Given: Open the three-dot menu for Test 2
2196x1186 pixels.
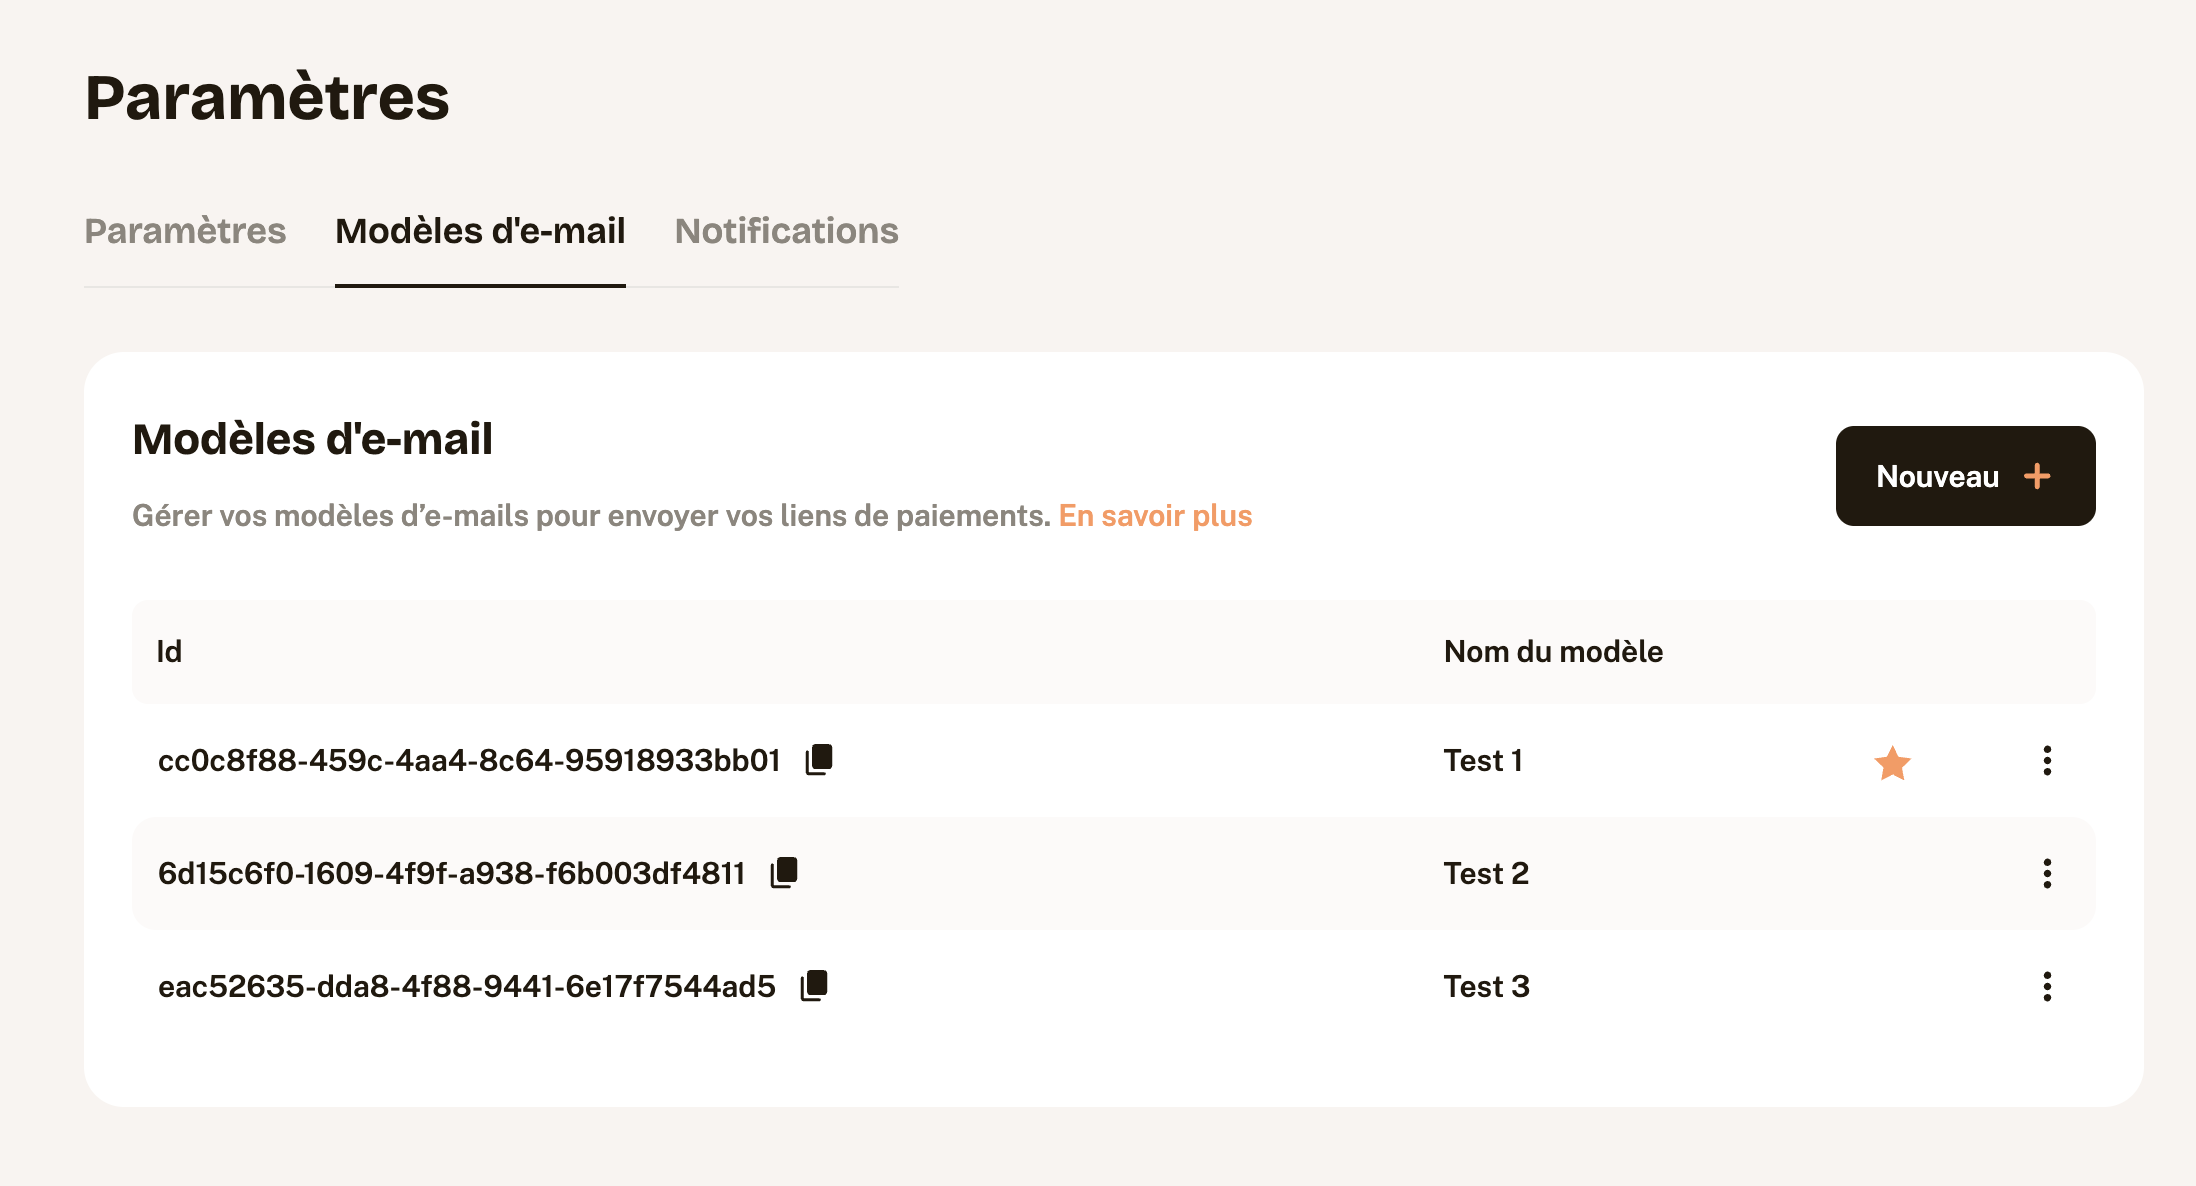Looking at the screenshot, I should pyautogui.click(x=2047, y=874).
